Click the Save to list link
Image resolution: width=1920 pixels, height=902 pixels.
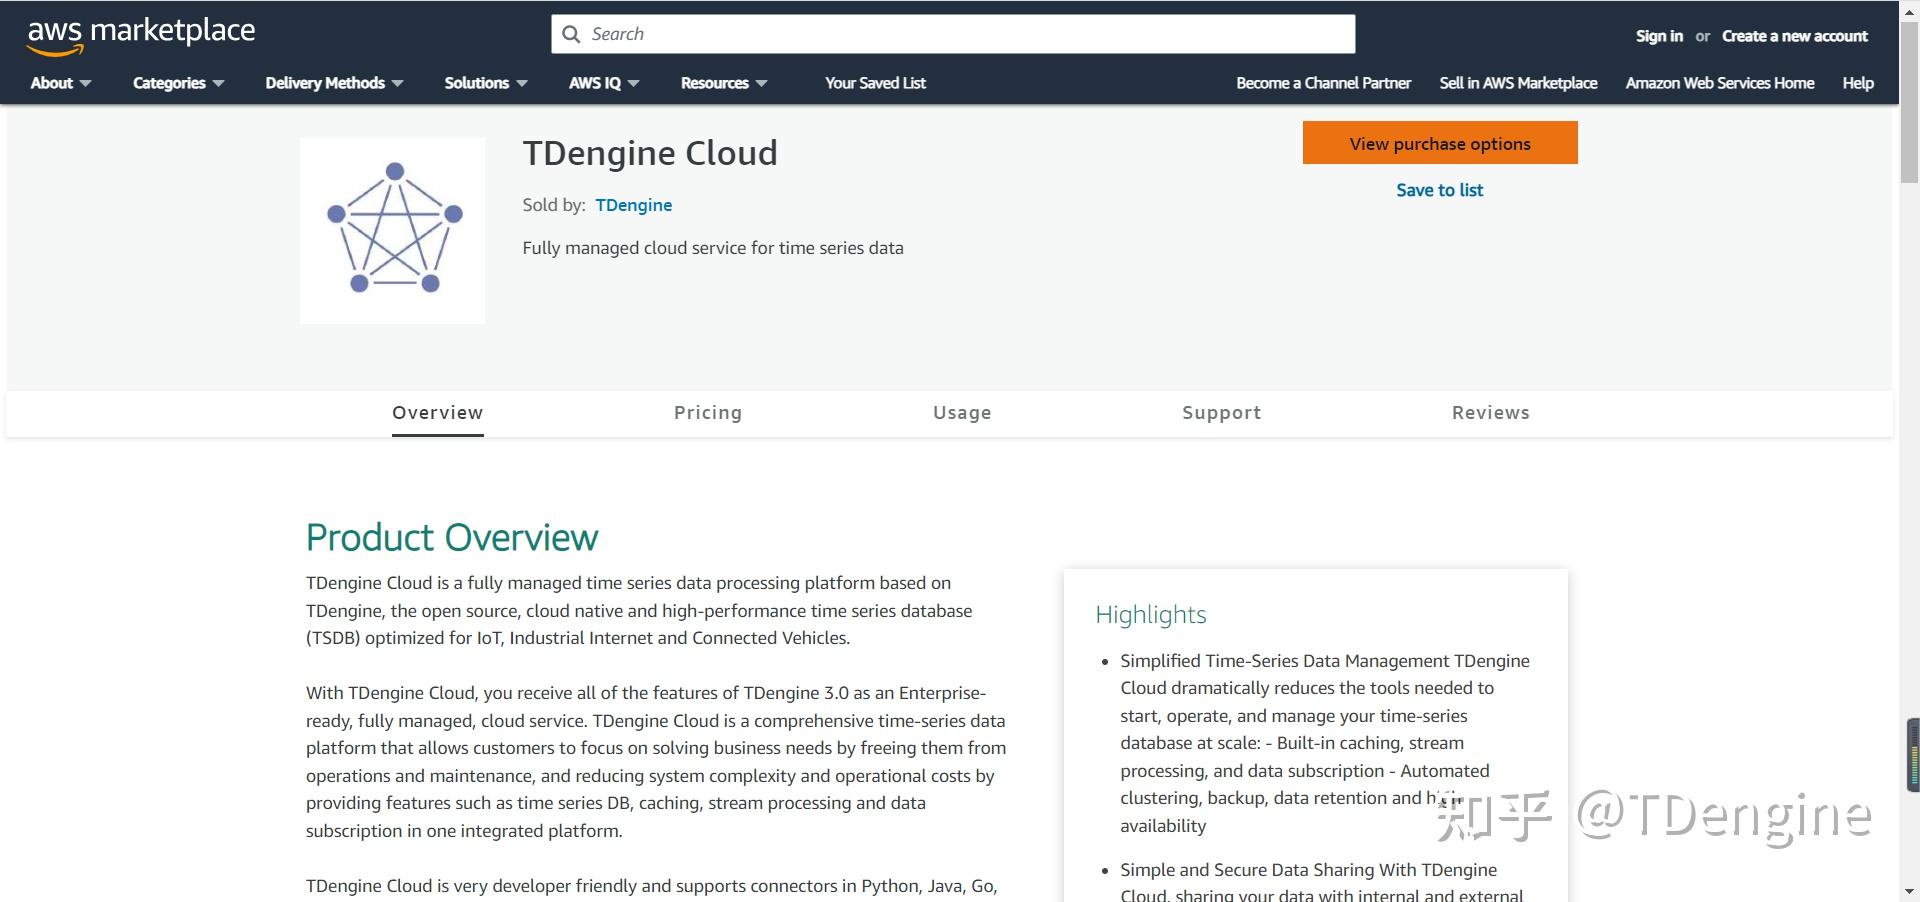click(x=1440, y=190)
